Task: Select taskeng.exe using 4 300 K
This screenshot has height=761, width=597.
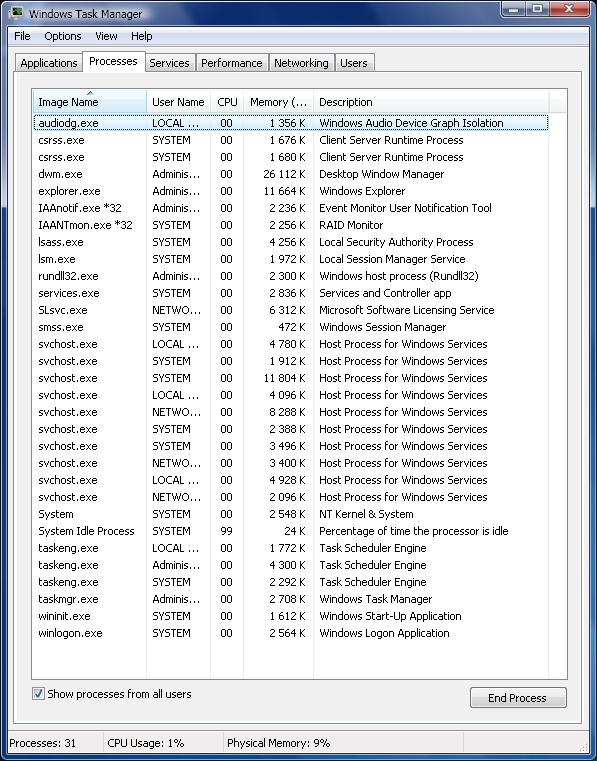Action: point(291,564)
